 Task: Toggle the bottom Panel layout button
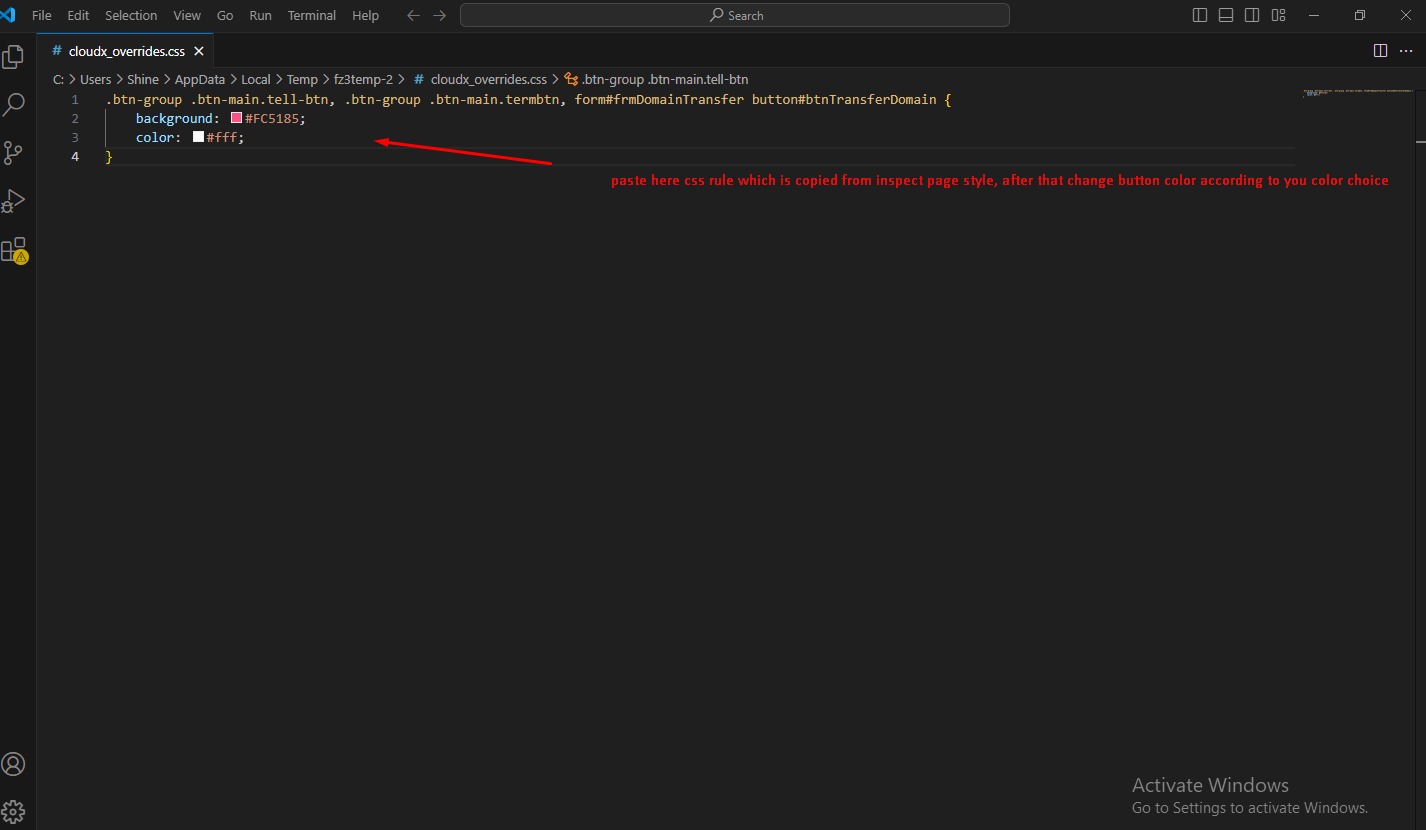[1226, 15]
